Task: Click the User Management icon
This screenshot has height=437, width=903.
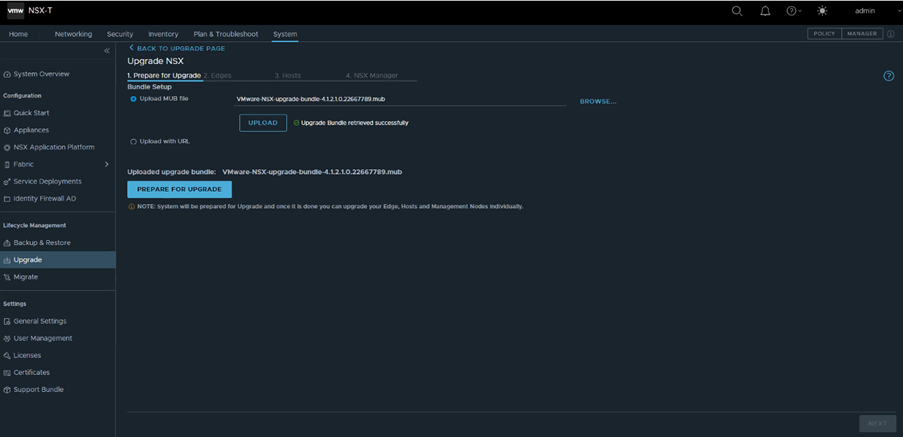Action: (x=7, y=339)
